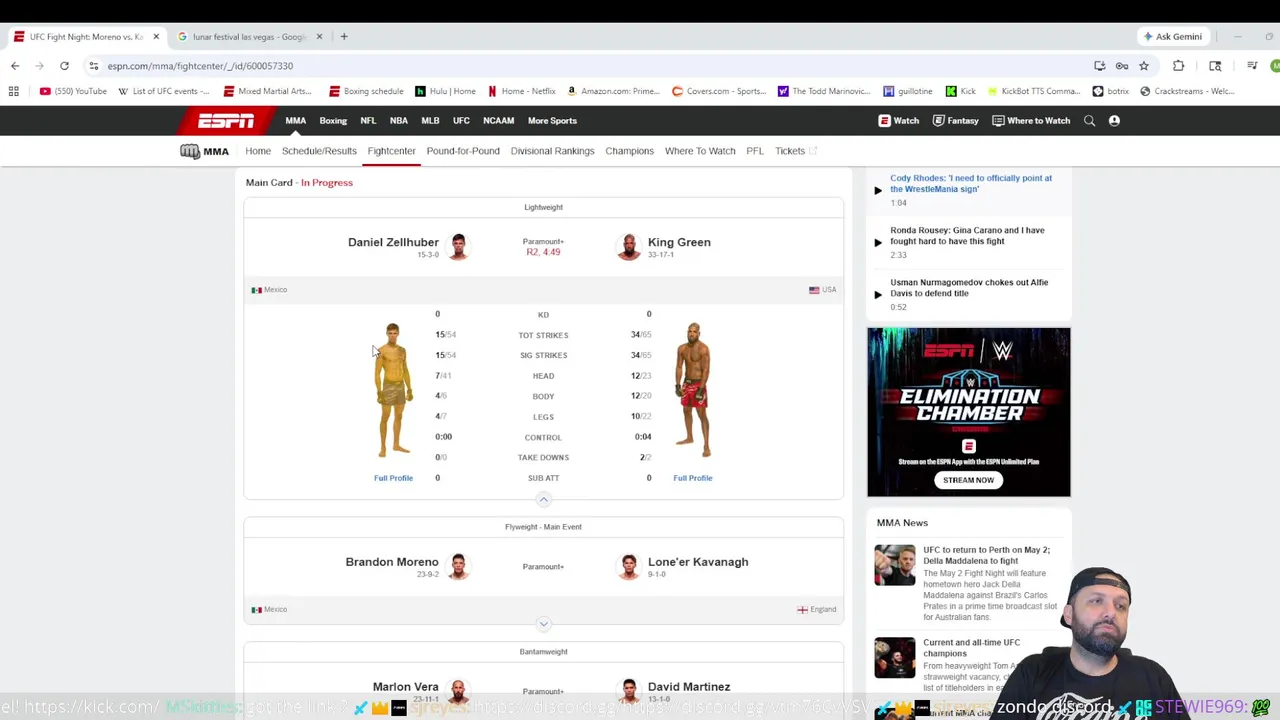Play the Ronda Rousey video

click(x=878, y=242)
